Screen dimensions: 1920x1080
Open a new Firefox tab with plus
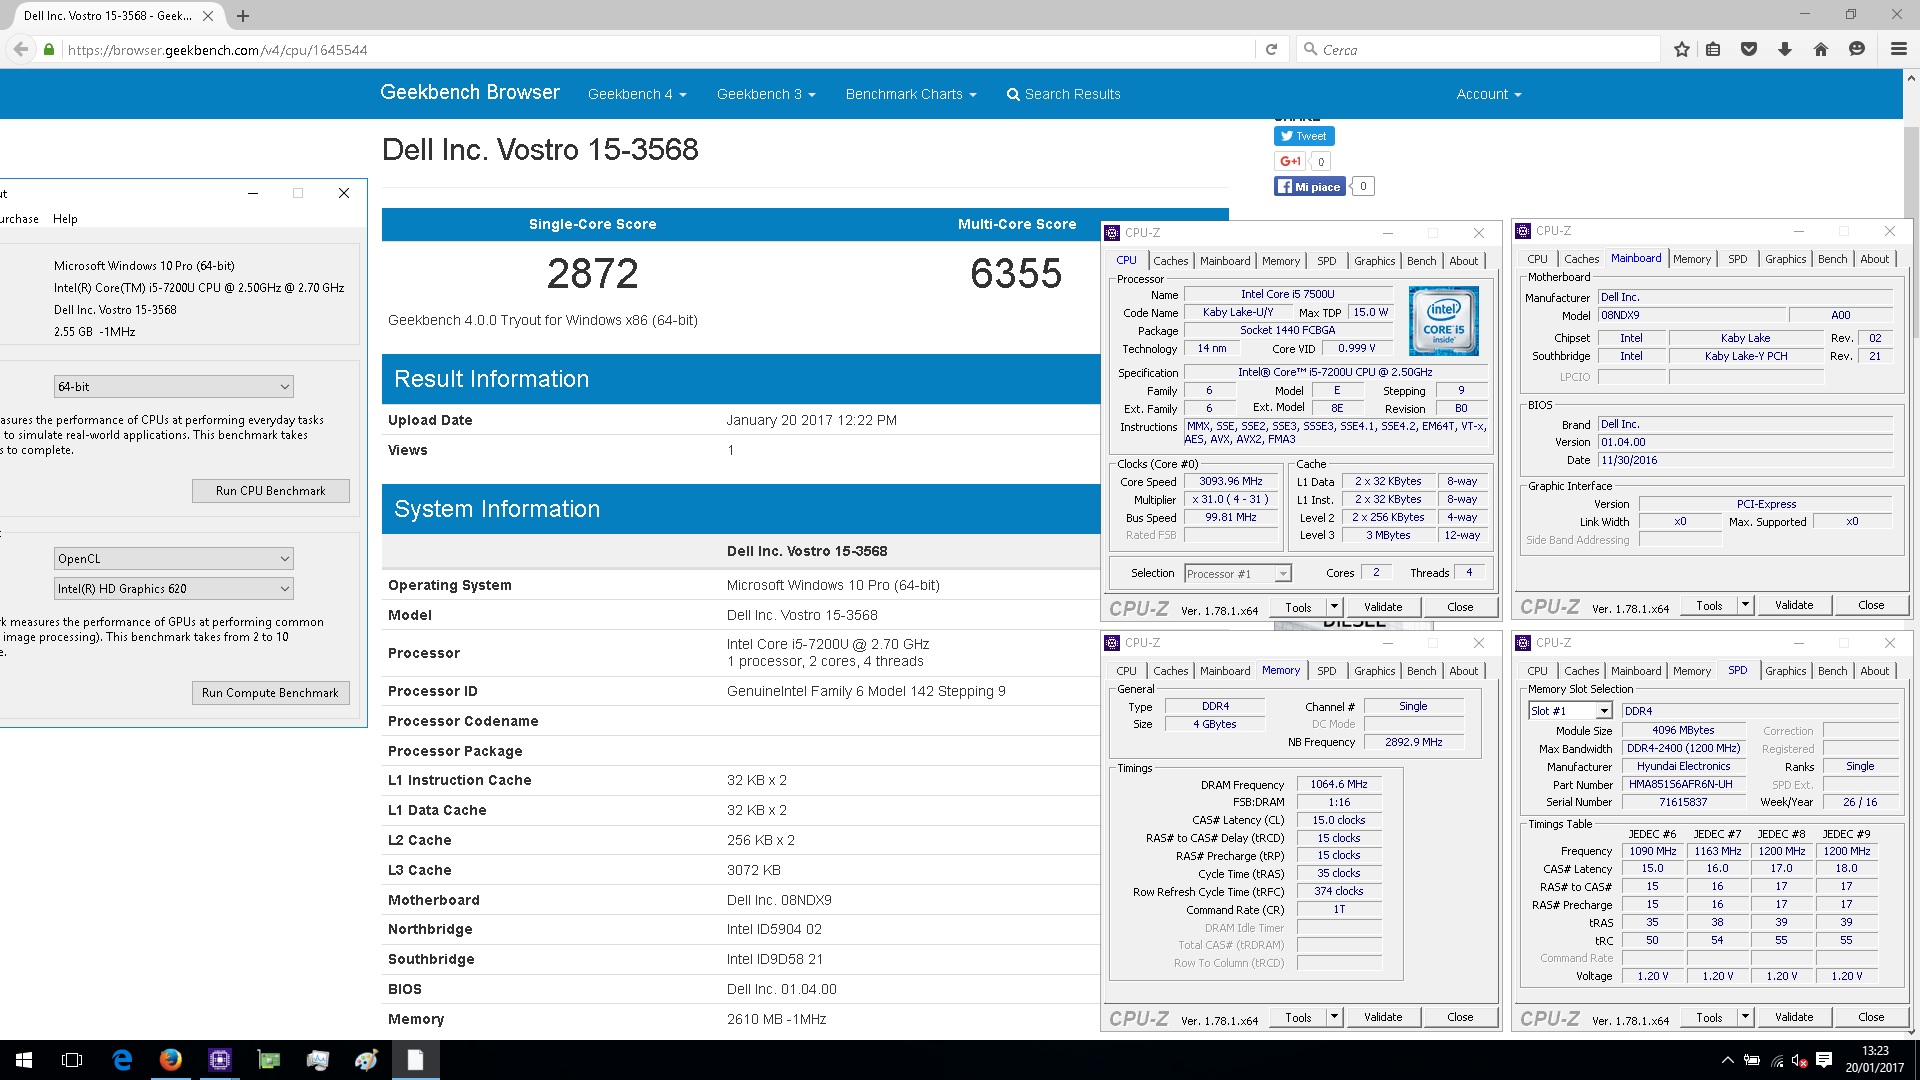[x=243, y=16]
